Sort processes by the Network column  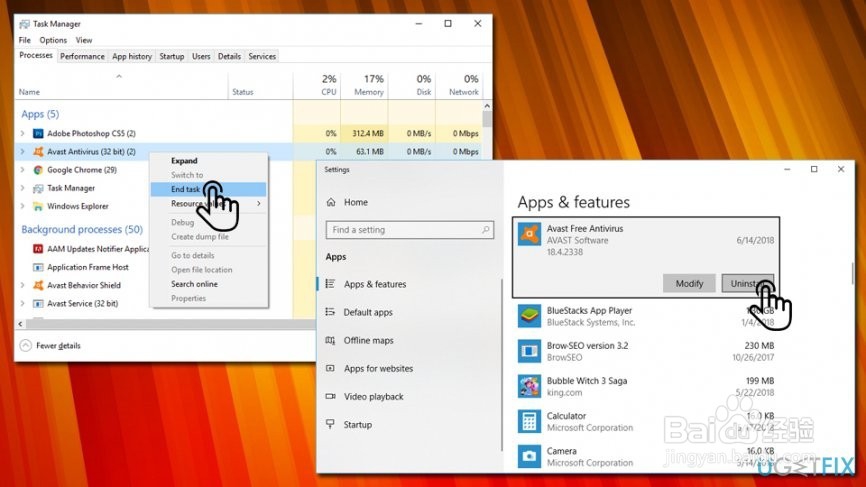458,85
